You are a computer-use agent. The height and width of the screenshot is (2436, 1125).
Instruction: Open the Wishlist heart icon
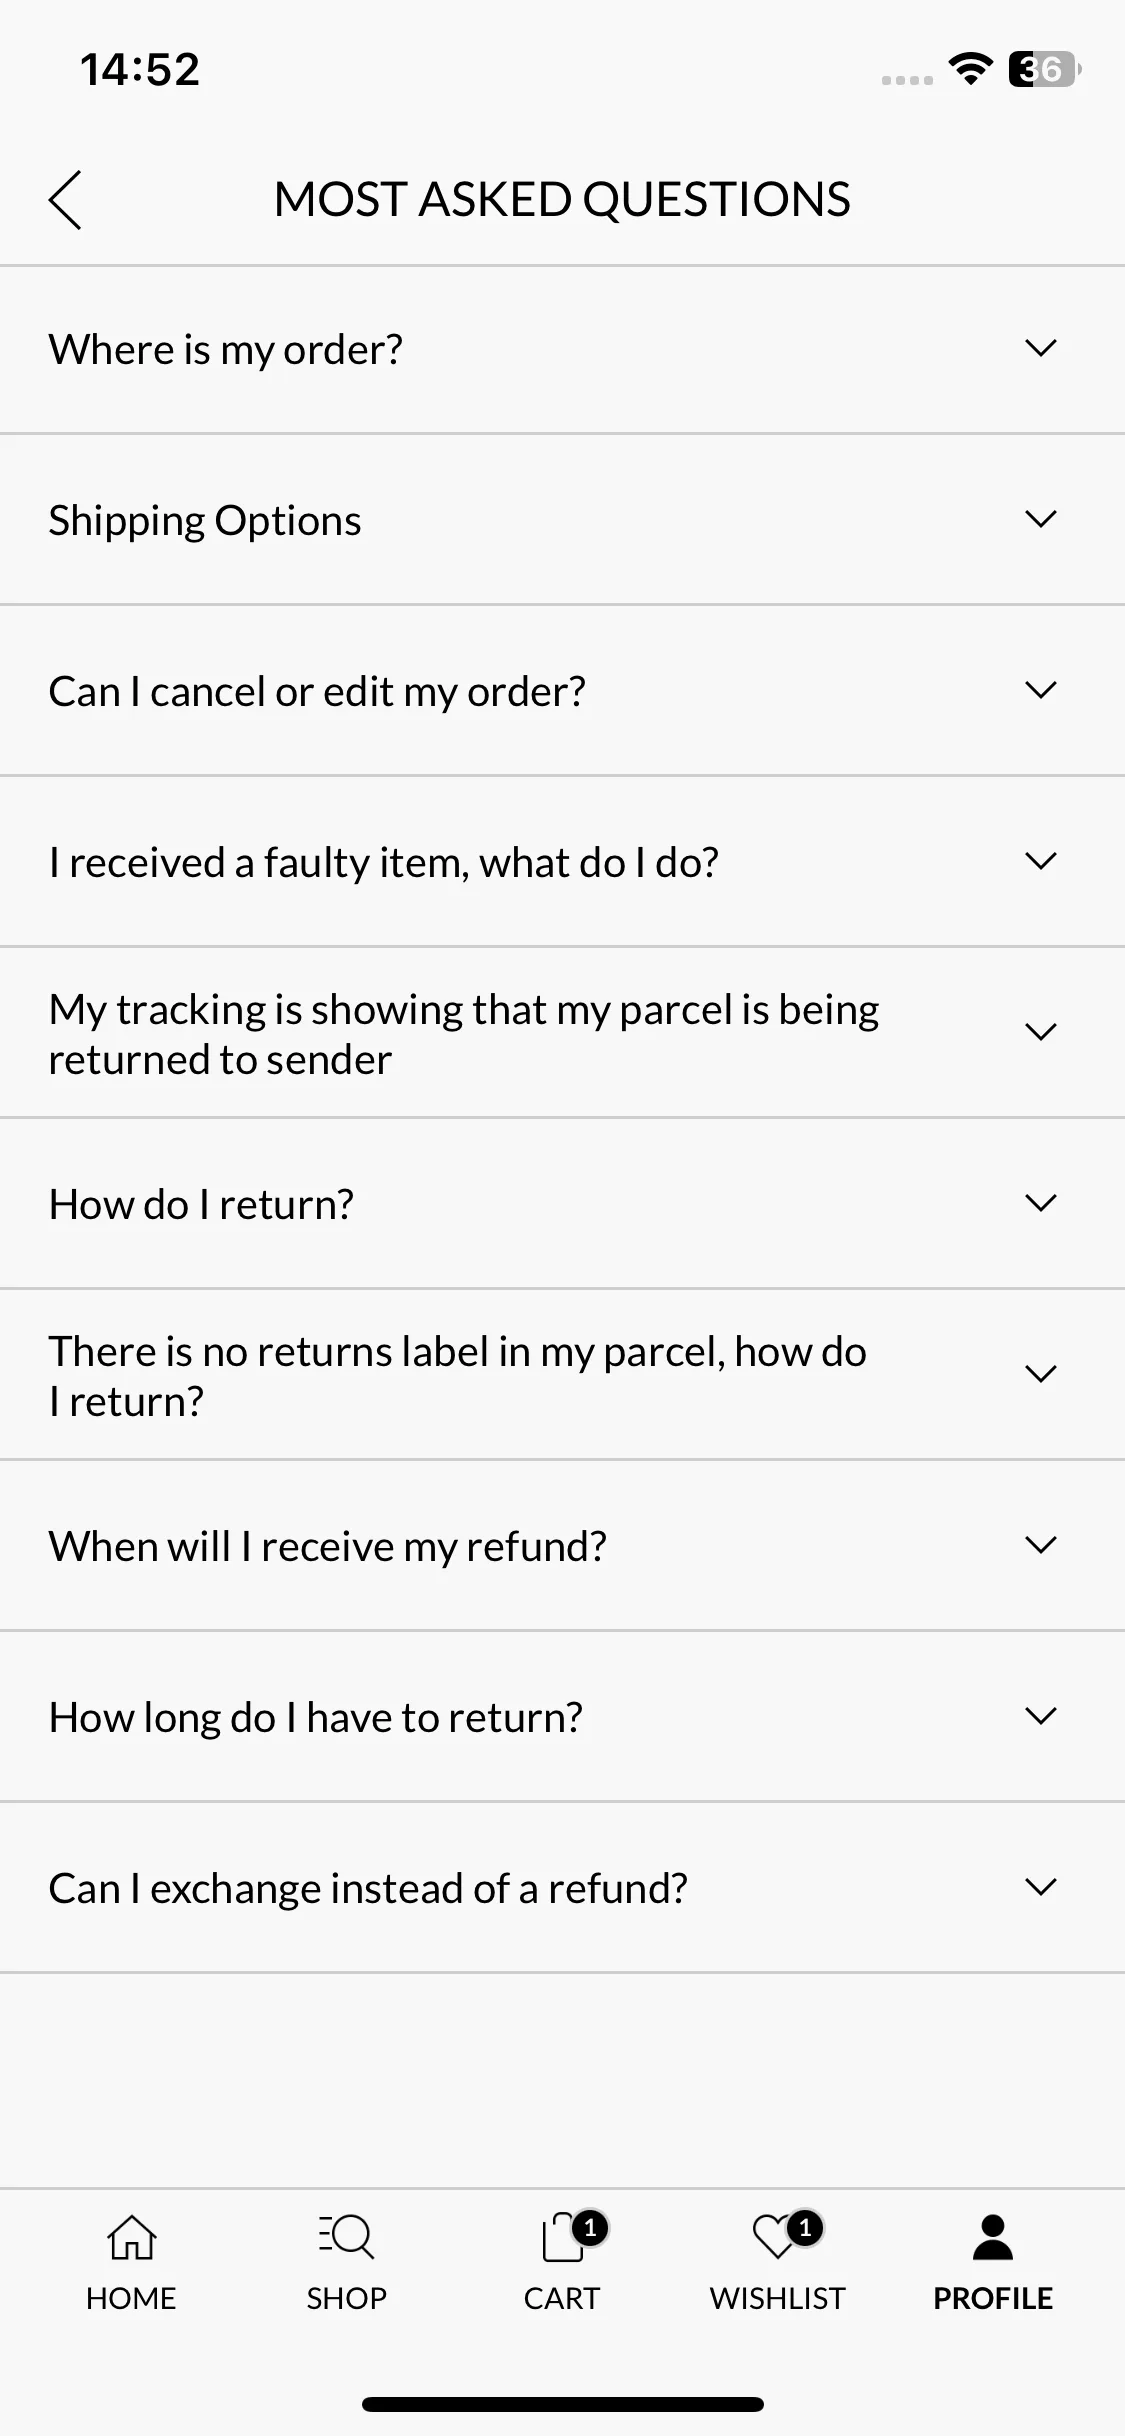[777, 2237]
